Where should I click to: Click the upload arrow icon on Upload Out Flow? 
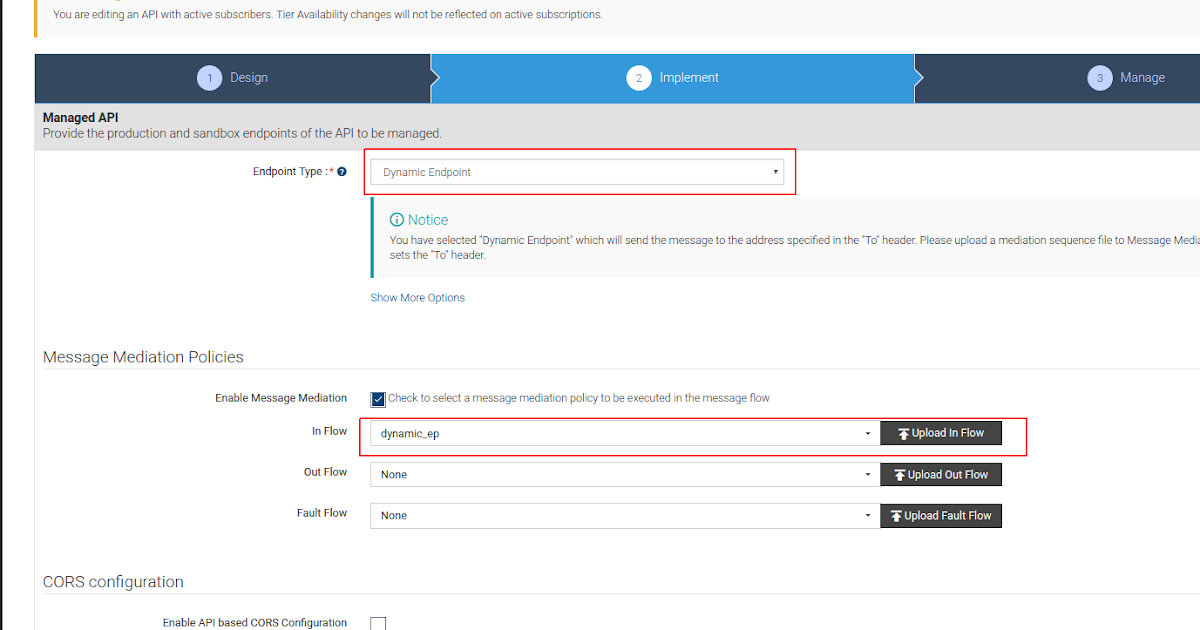coord(898,474)
